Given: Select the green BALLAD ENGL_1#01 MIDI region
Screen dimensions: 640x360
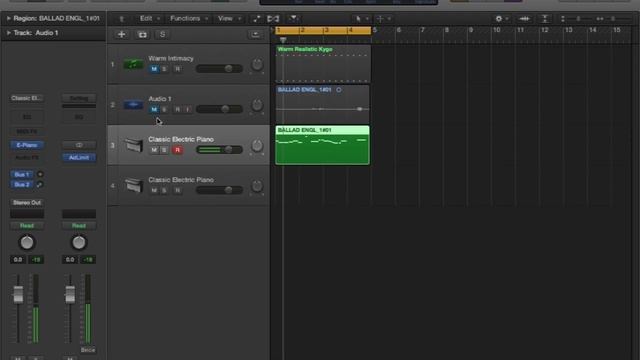Looking at the screenshot, I should (x=322, y=145).
